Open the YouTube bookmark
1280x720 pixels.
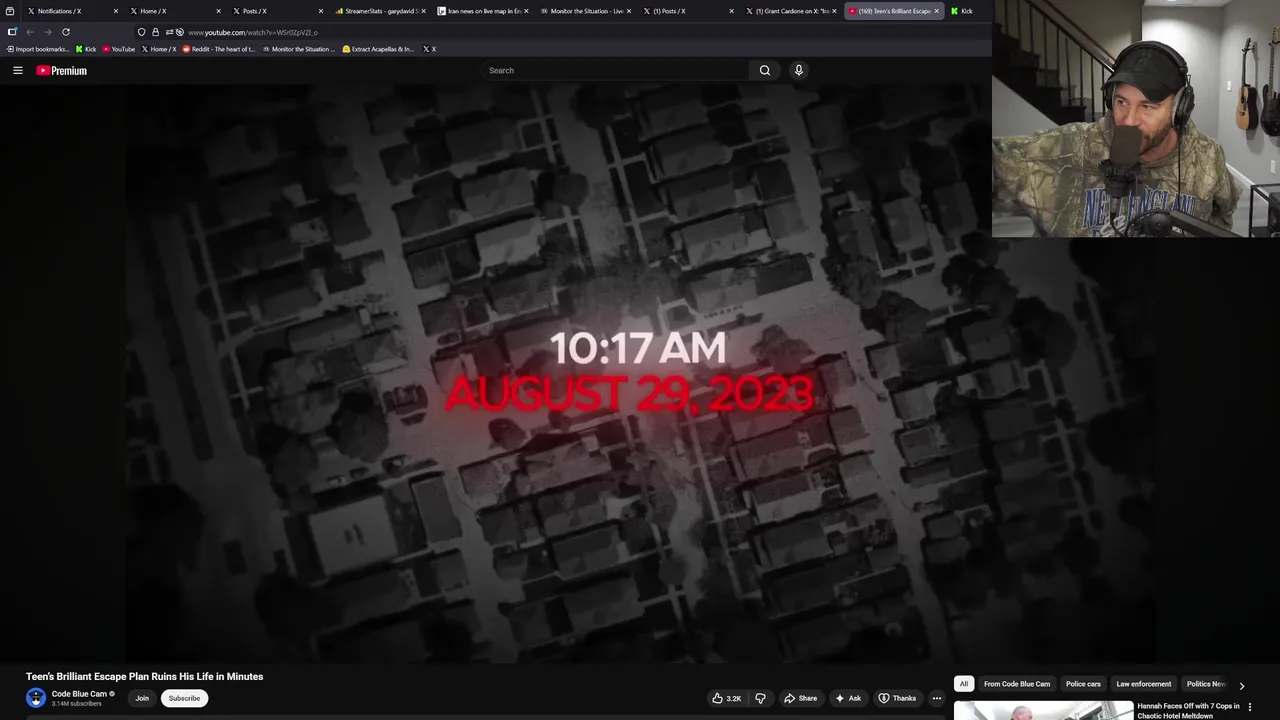[x=118, y=49]
